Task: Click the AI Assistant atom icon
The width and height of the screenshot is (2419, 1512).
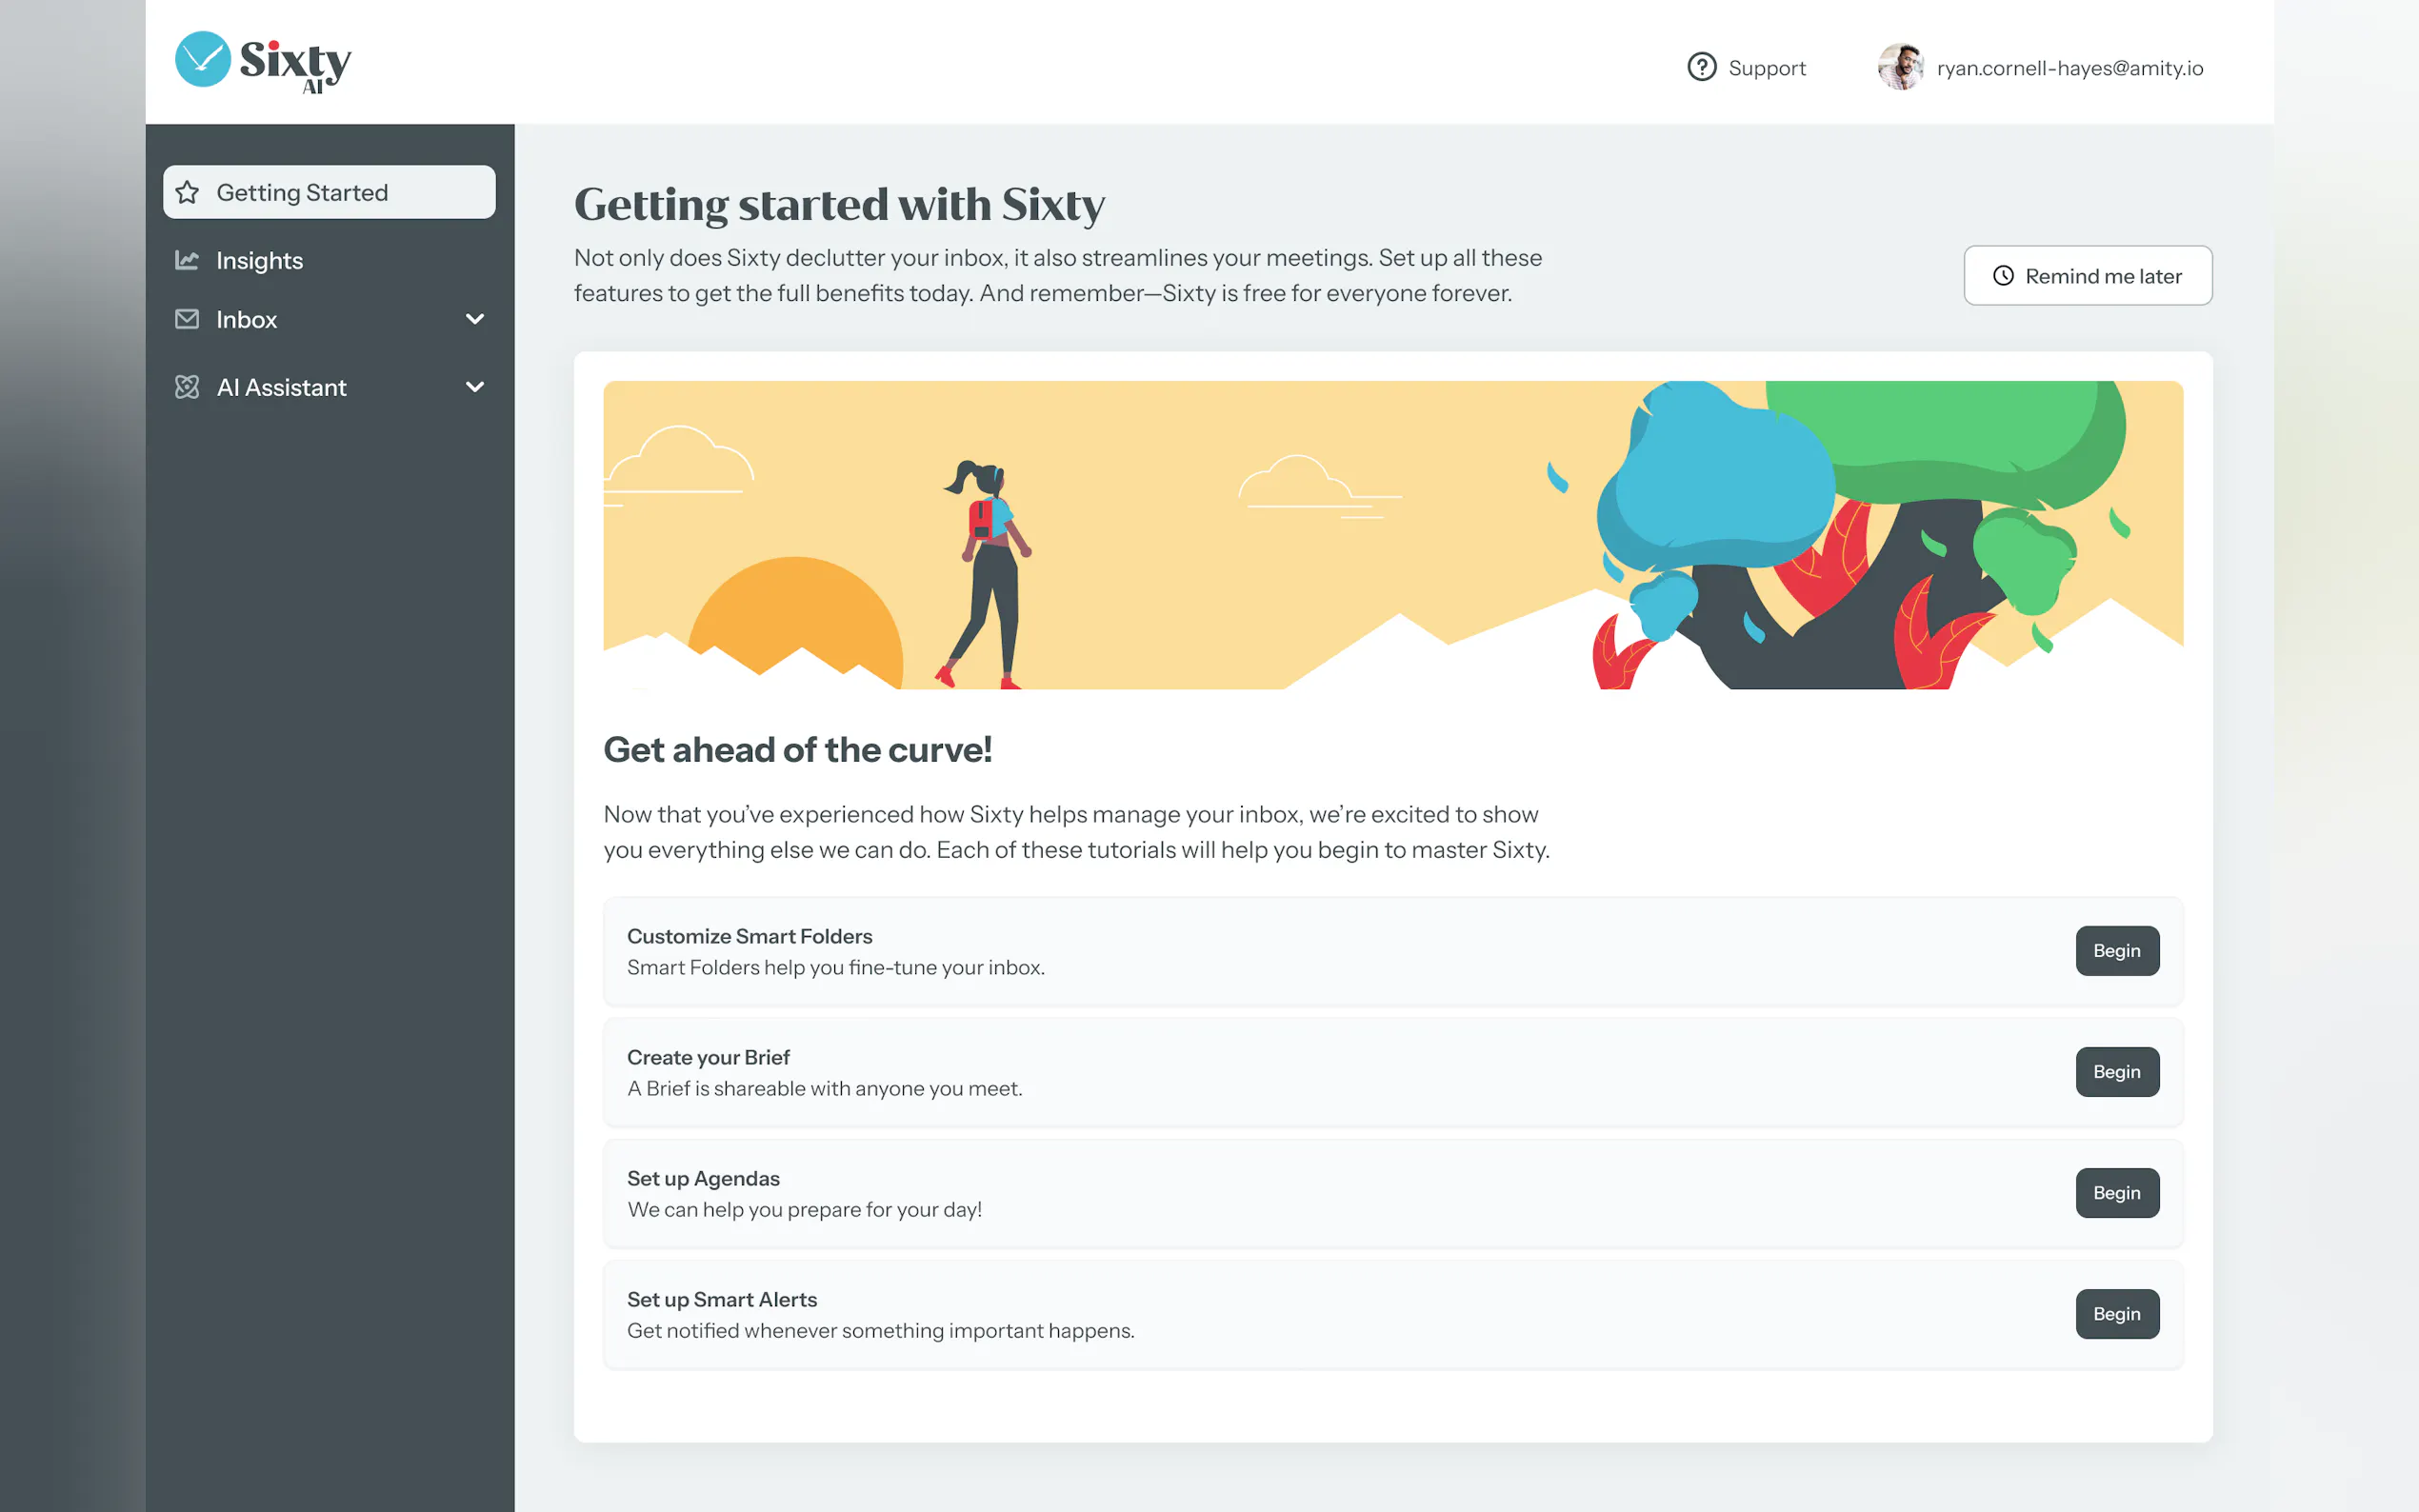Action: 187,387
